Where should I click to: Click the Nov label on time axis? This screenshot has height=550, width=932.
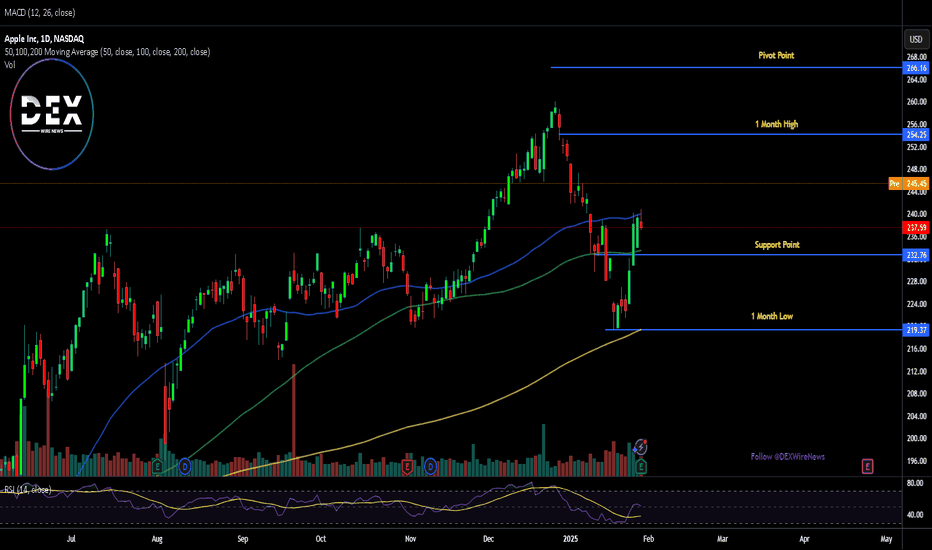tap(410, 539)
